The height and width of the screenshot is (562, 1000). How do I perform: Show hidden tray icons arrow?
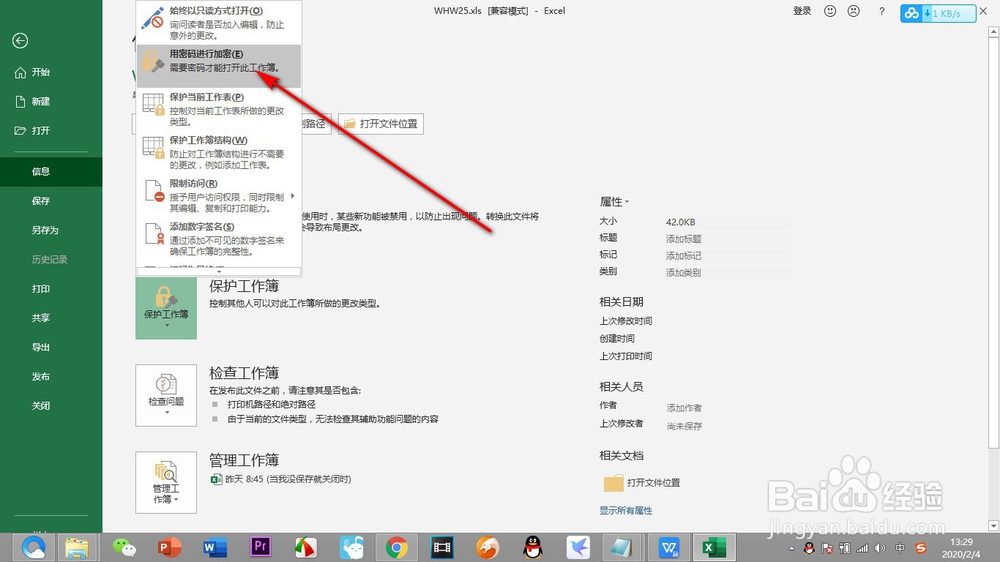791,549
